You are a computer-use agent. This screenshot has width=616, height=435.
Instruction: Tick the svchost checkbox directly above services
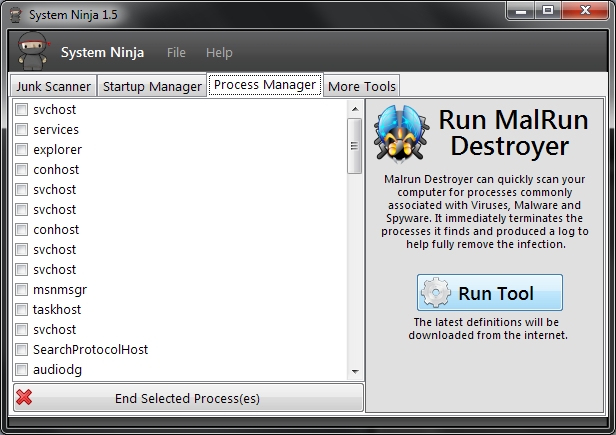(x=22, y=109)
